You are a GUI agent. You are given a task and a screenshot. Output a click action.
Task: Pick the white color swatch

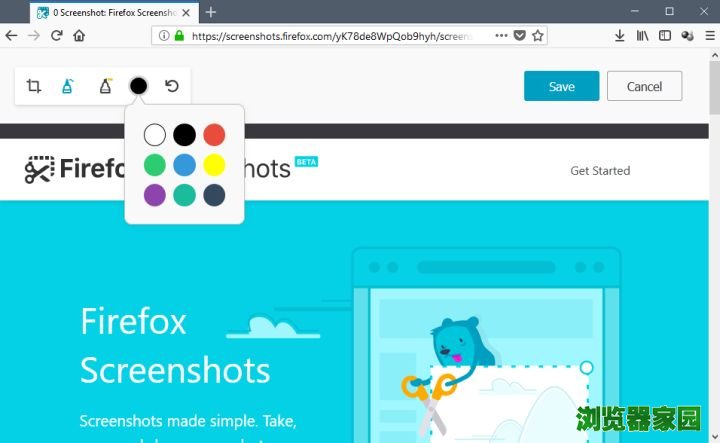click(155, 135)
